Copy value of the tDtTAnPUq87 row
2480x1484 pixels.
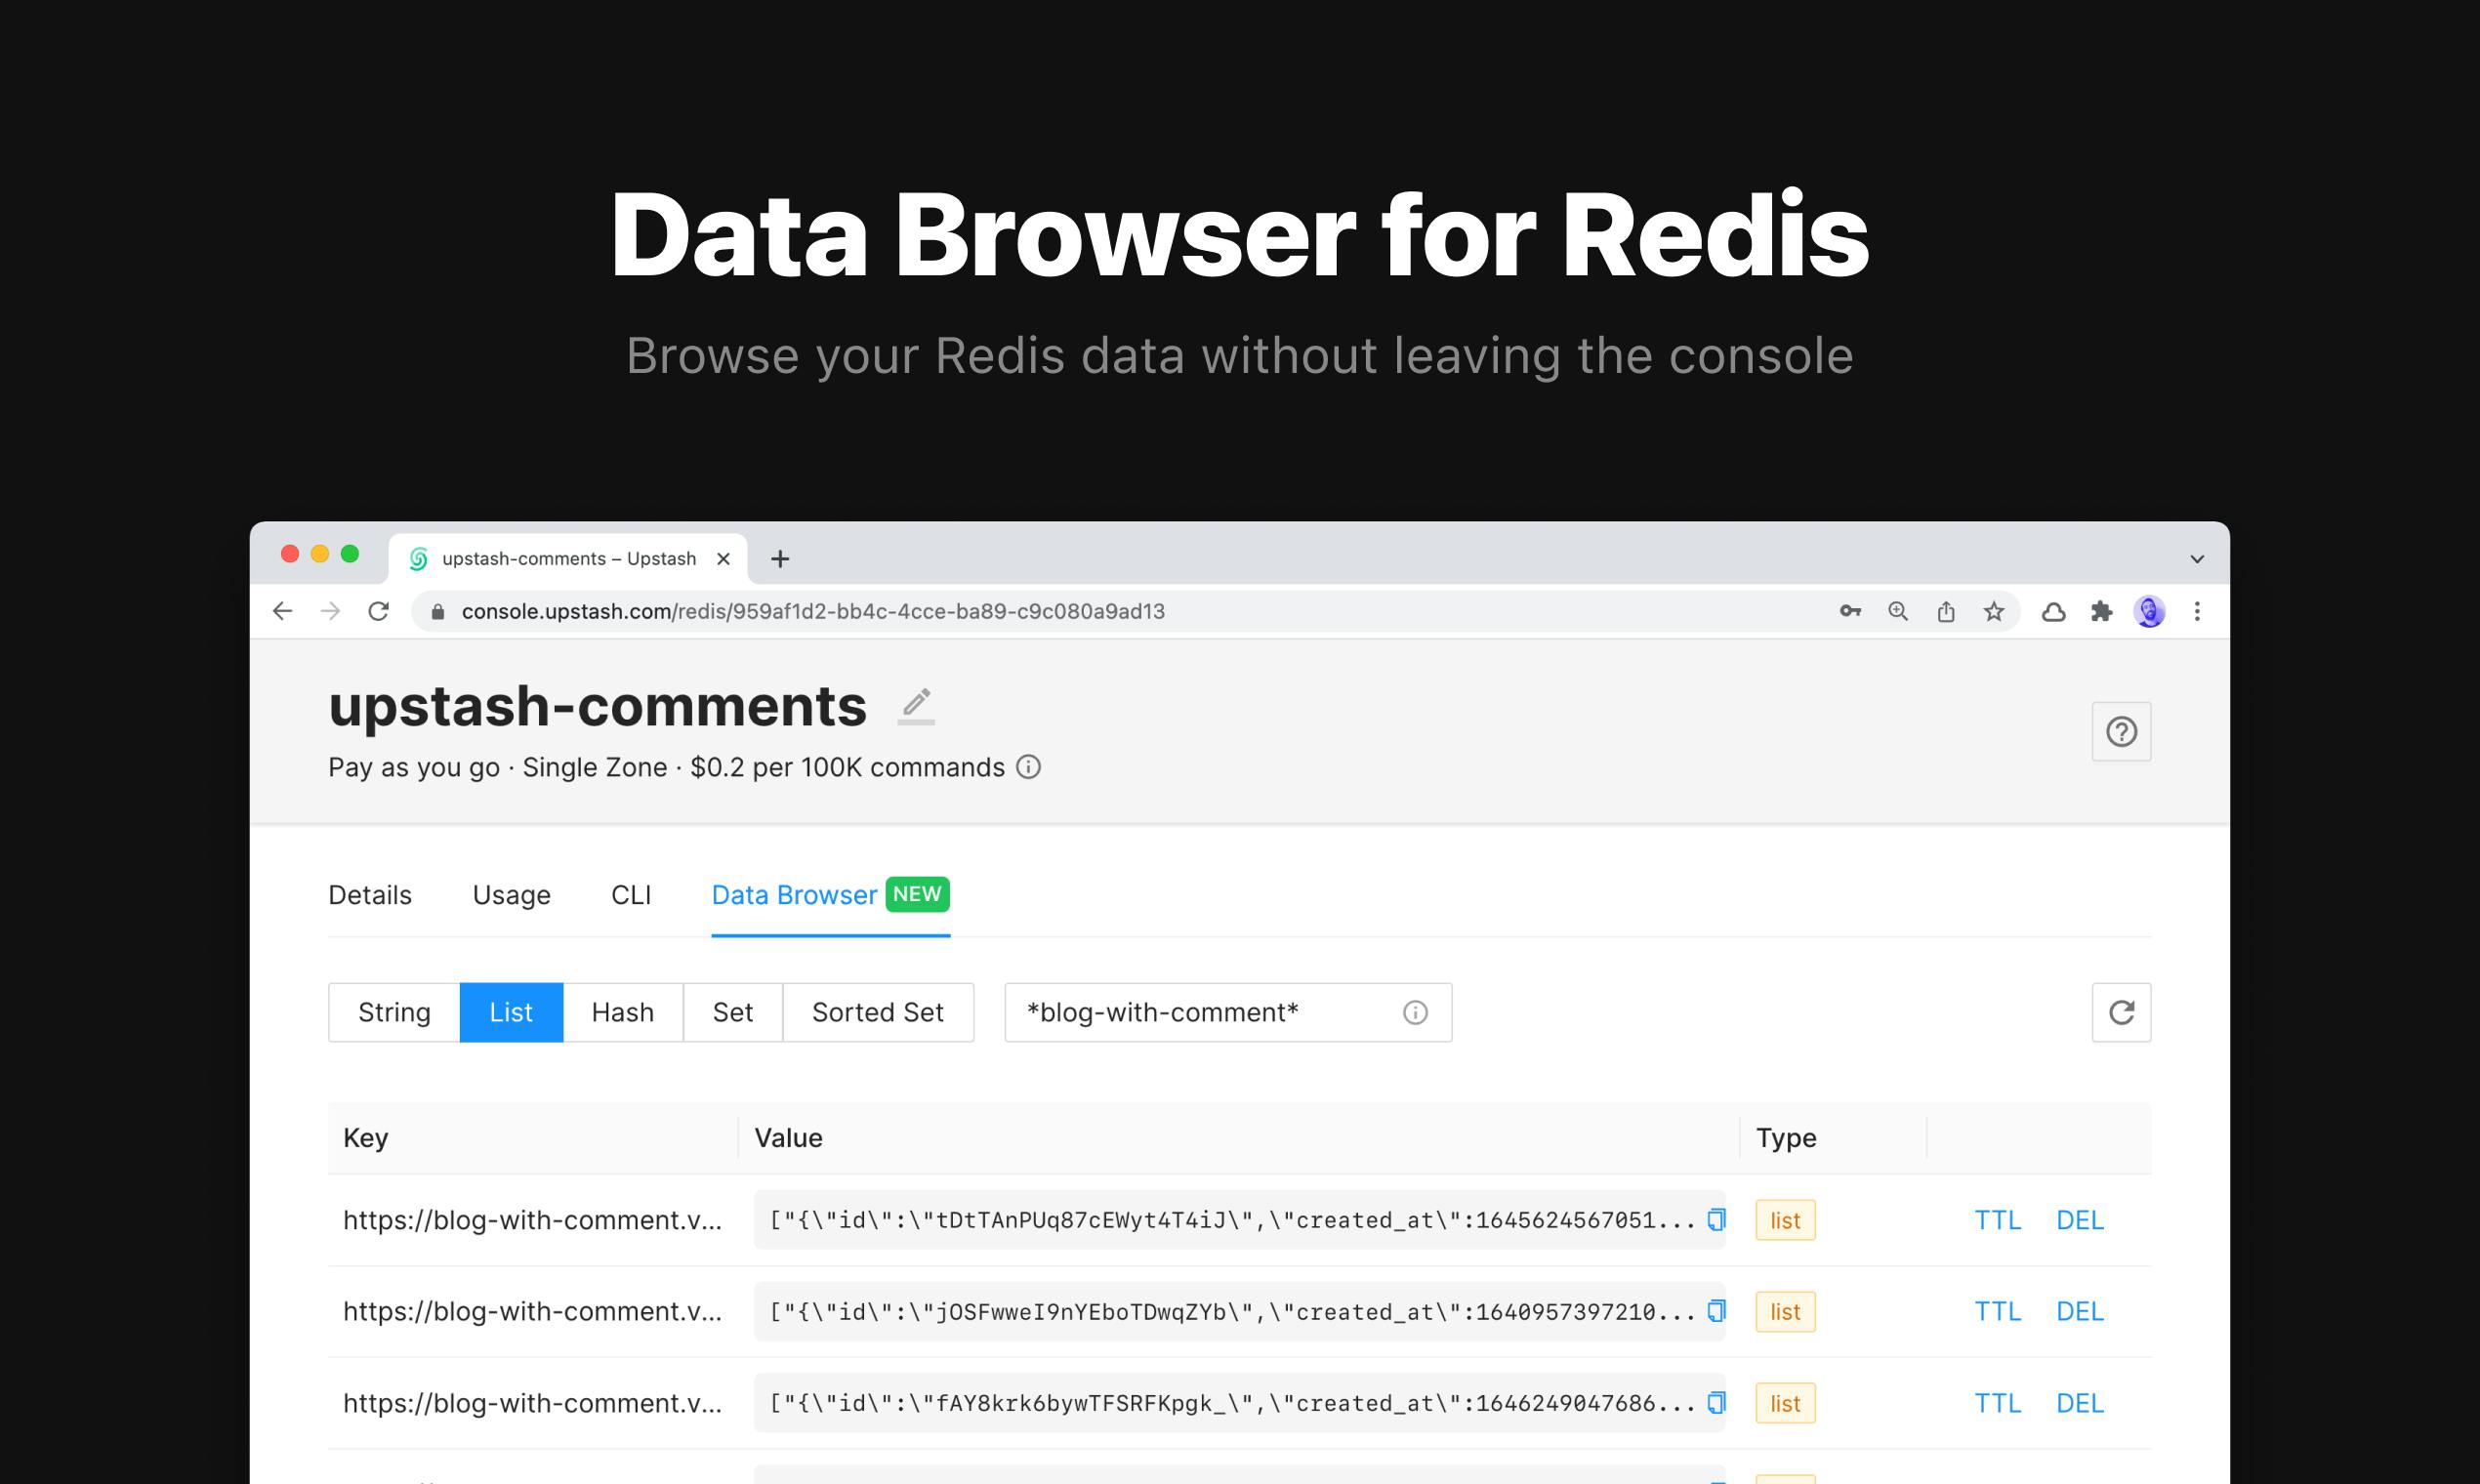click(x=1716, y=1220)
